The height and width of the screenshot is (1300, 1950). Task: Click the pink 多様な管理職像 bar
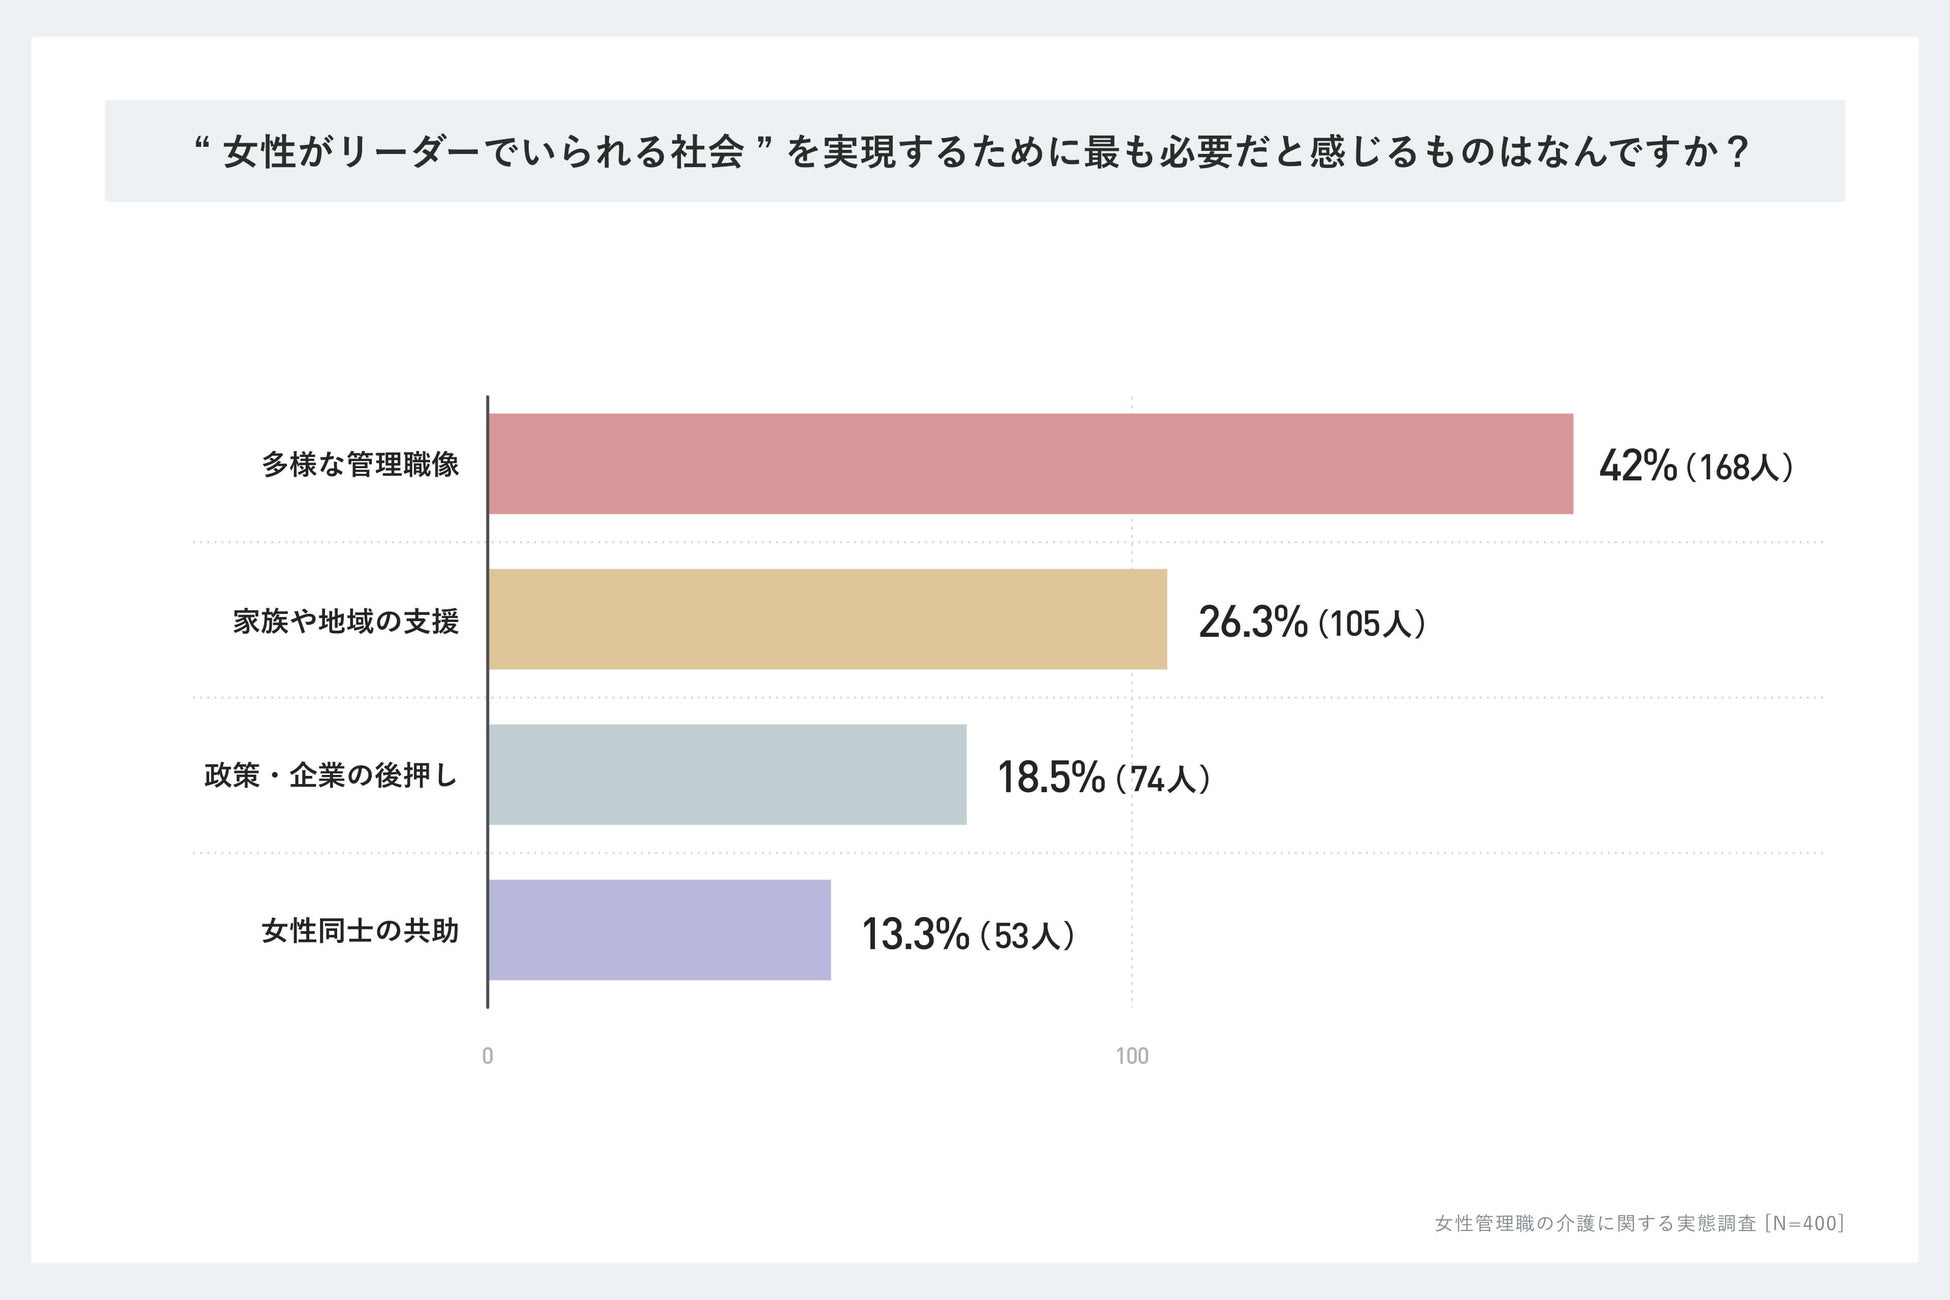coord(1030,464)
